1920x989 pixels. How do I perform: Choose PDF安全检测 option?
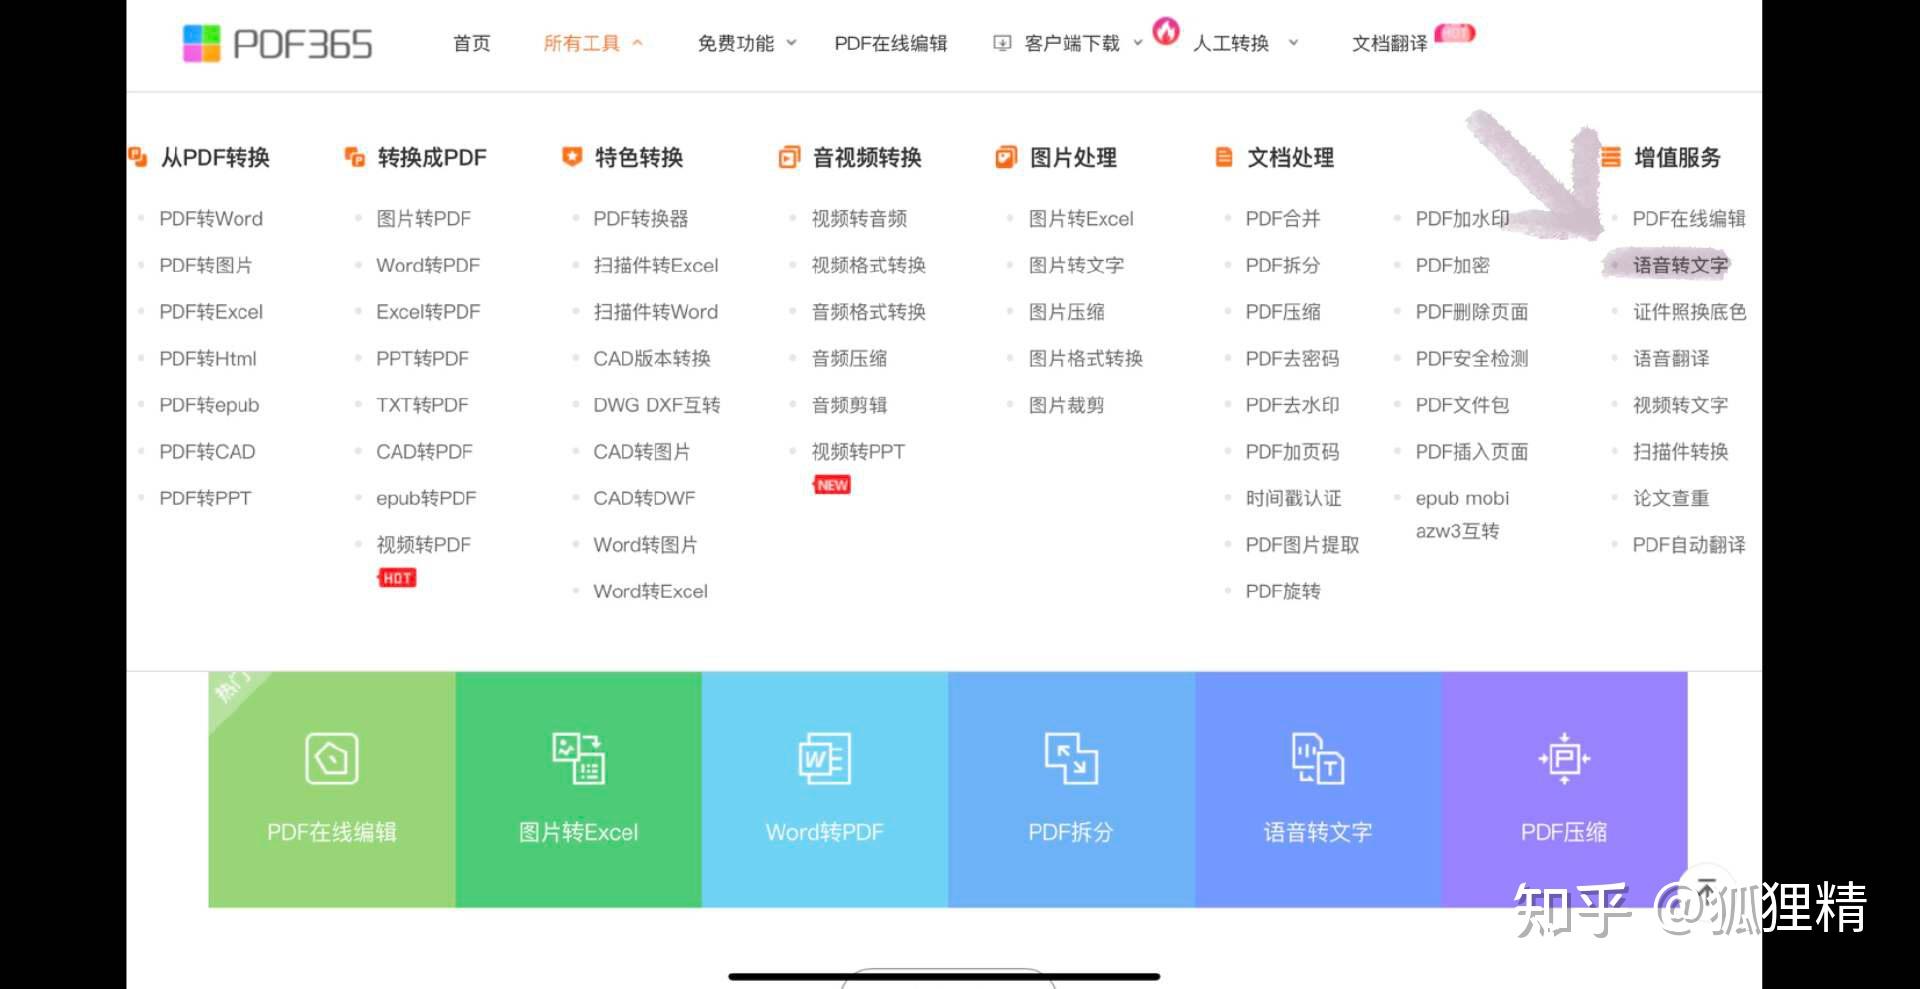pyautogui.click(x=1472, y=358)
